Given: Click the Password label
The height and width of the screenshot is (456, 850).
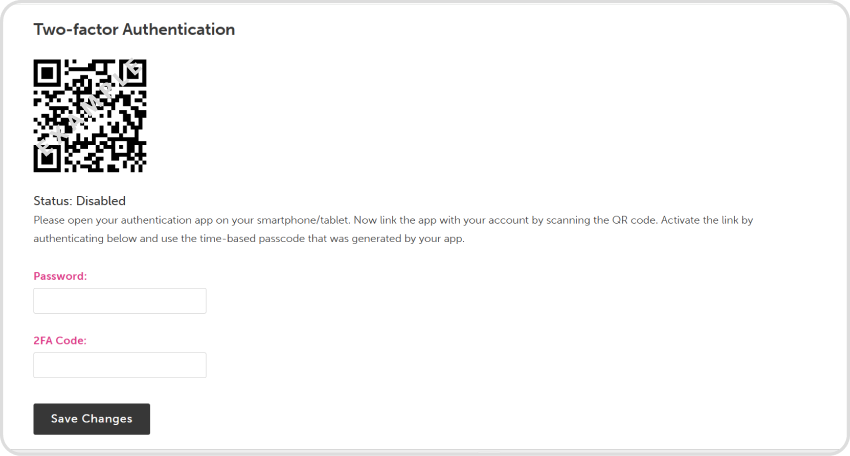Looking at the screenshot, I should 60,276.
